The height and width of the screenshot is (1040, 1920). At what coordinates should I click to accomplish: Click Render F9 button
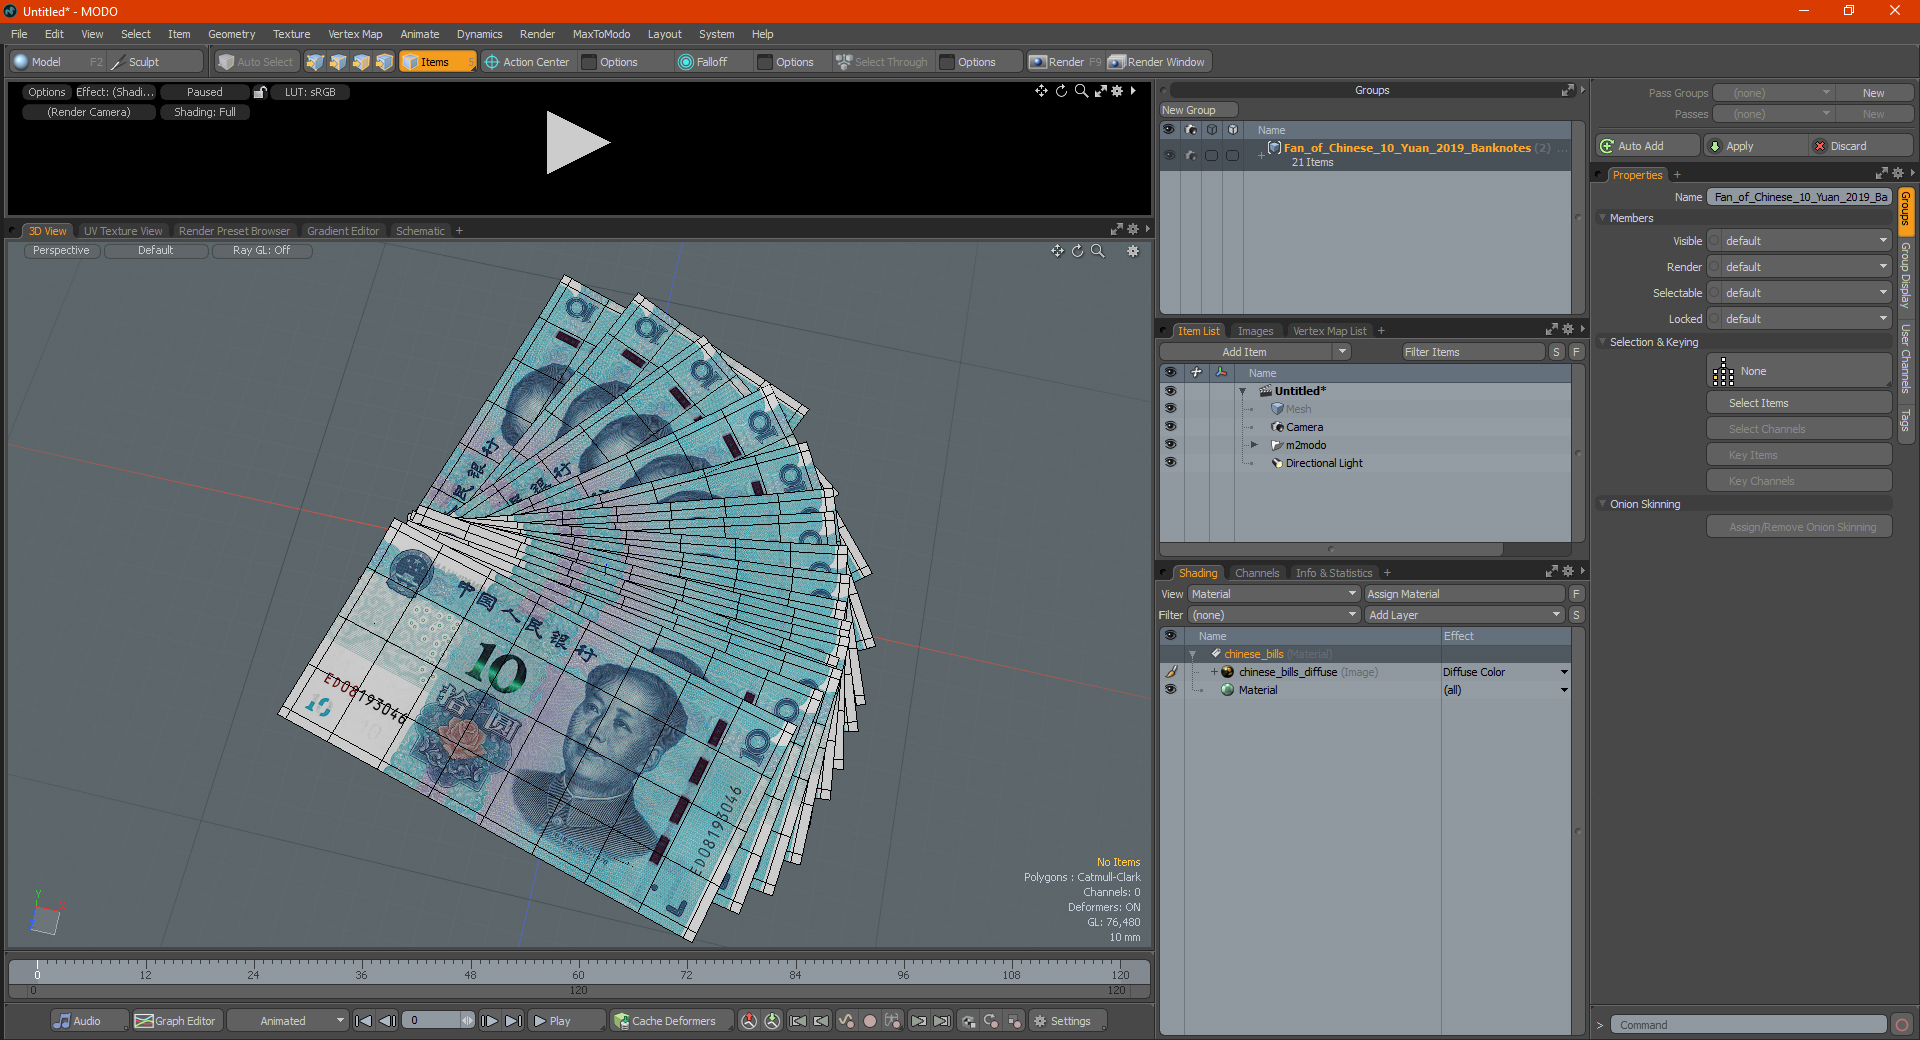coord(1065,62)
